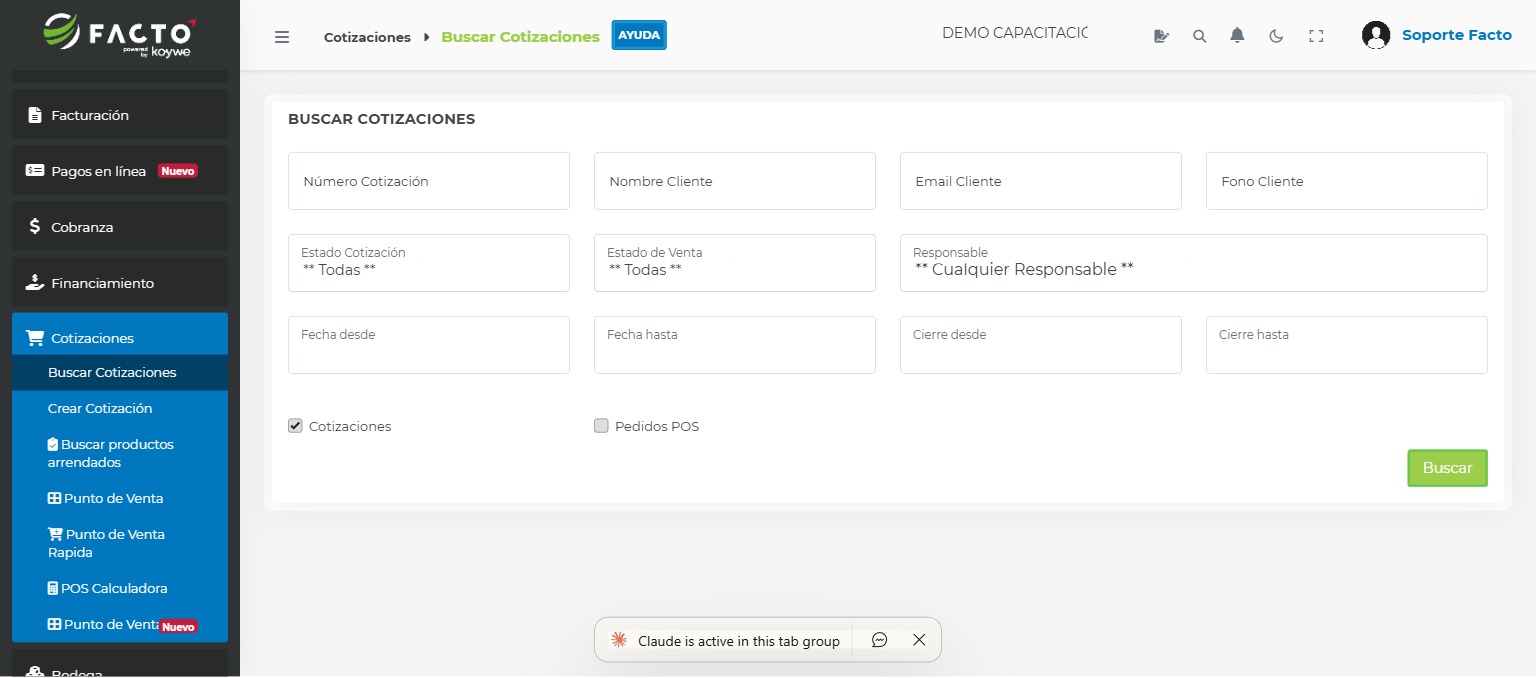Open notifications via the bell icon
1536x678 pixels.
[1237, 35]
